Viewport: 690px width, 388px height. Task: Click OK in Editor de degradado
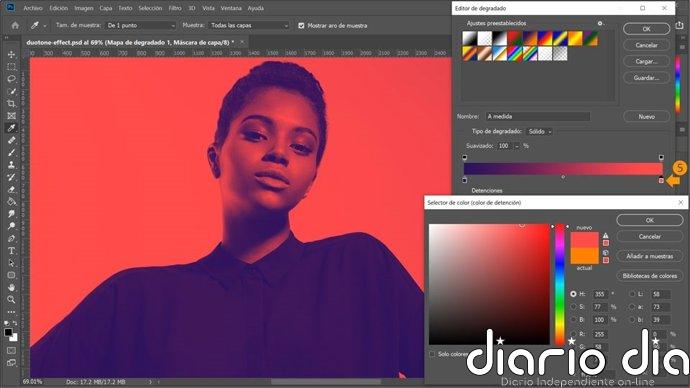tap(646, 29)
